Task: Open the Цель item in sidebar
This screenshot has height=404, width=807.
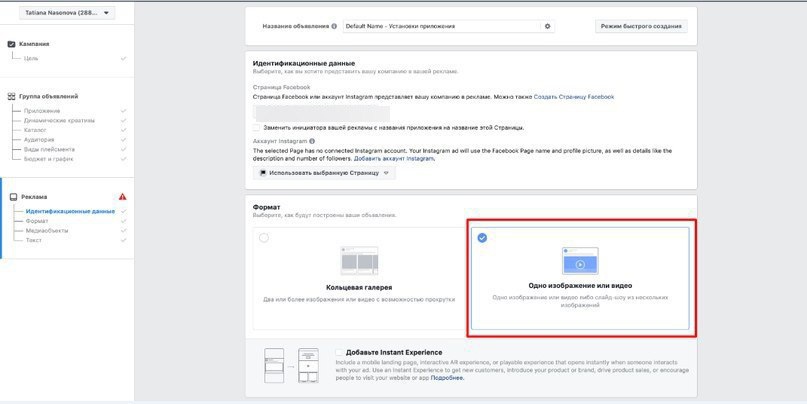Action: [31, 58]
